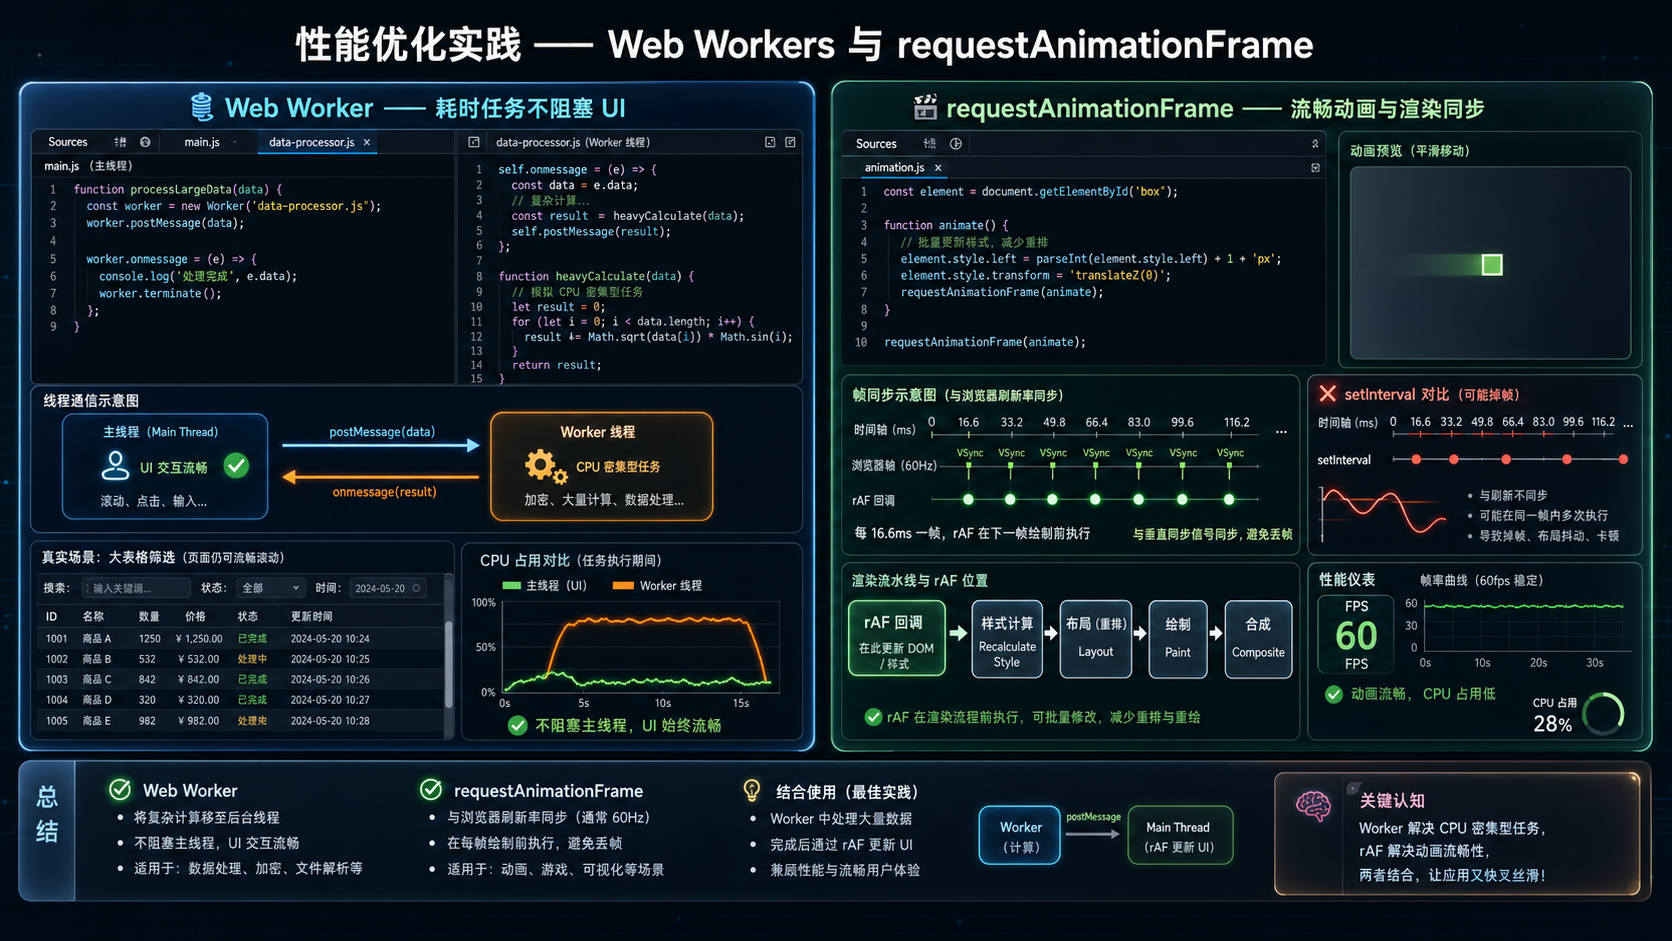Click first rAF 回调 green dot on timeline
The image size is (1672, 941).
click(968, 499)
